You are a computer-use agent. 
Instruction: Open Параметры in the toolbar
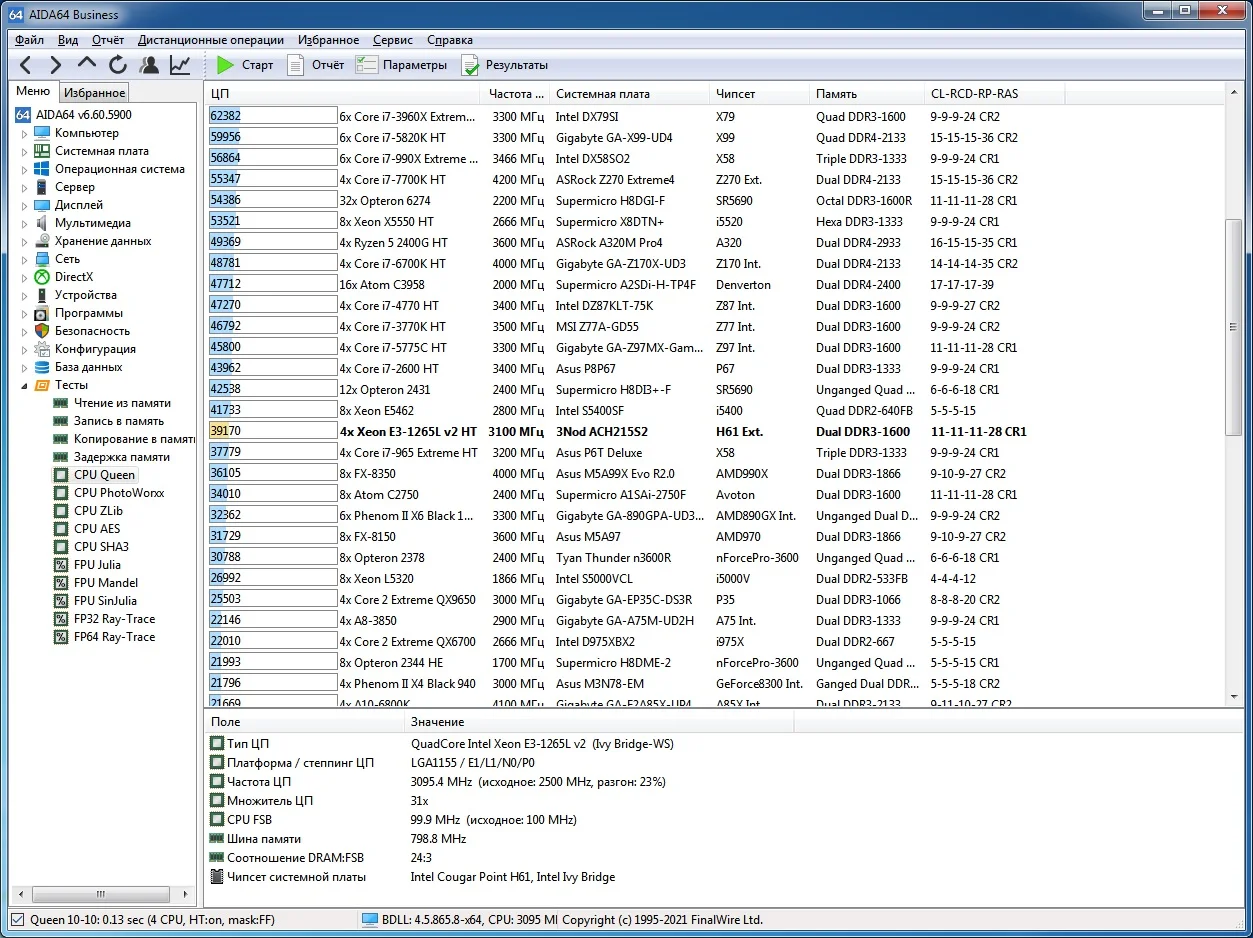click(x=402, y=65)
